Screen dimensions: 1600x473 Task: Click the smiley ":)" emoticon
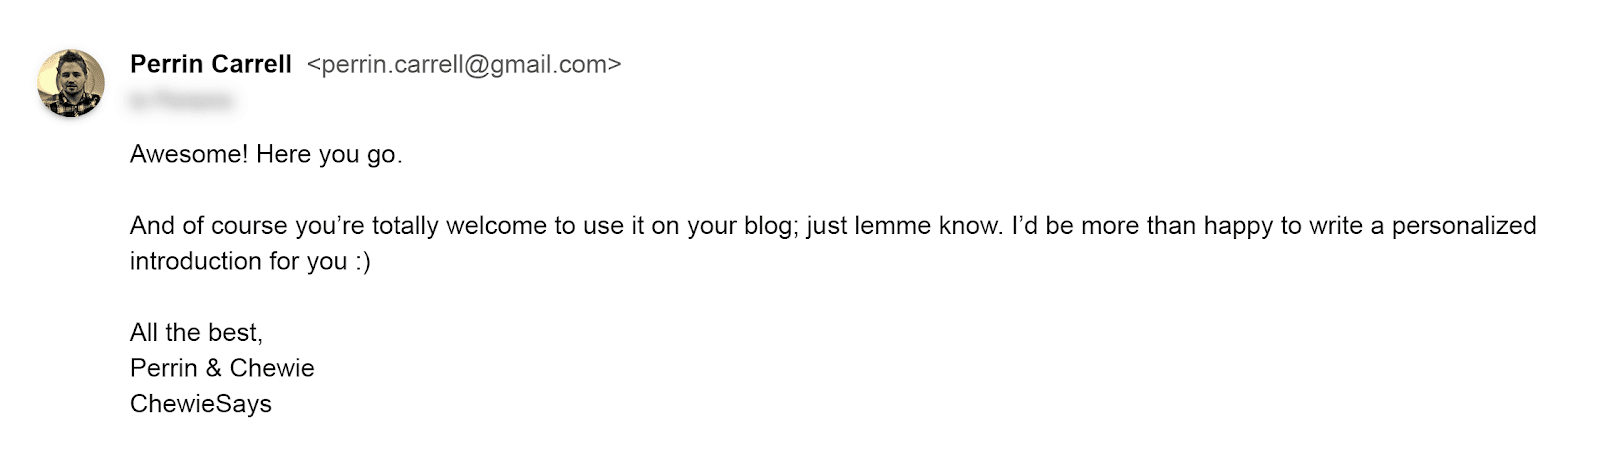click(x=362, y=261)
